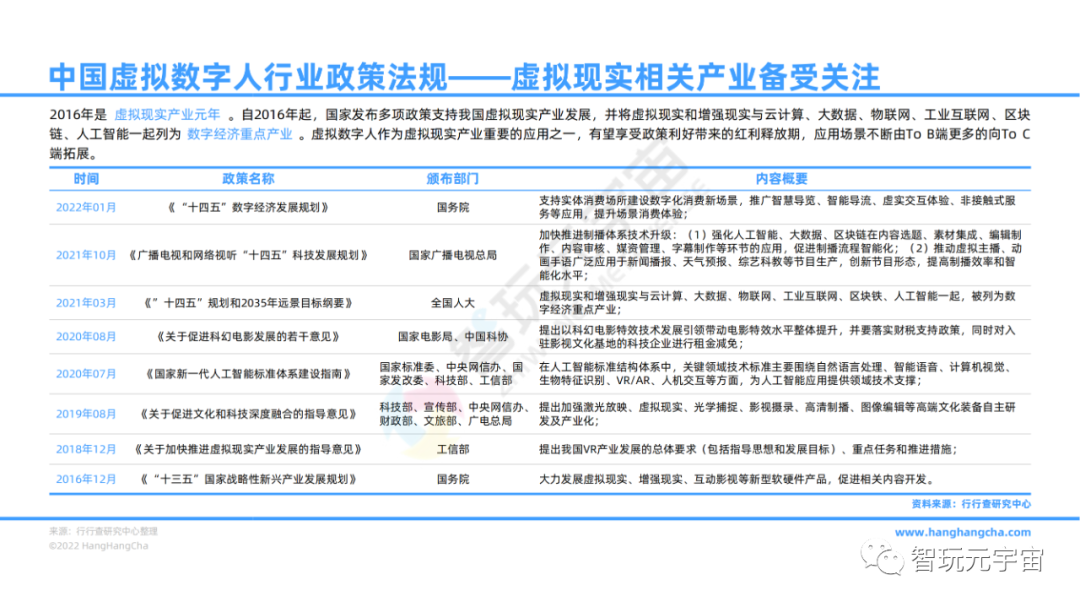
Task: Click source note 资料来源:行行查研究中心
Action: 971,504
